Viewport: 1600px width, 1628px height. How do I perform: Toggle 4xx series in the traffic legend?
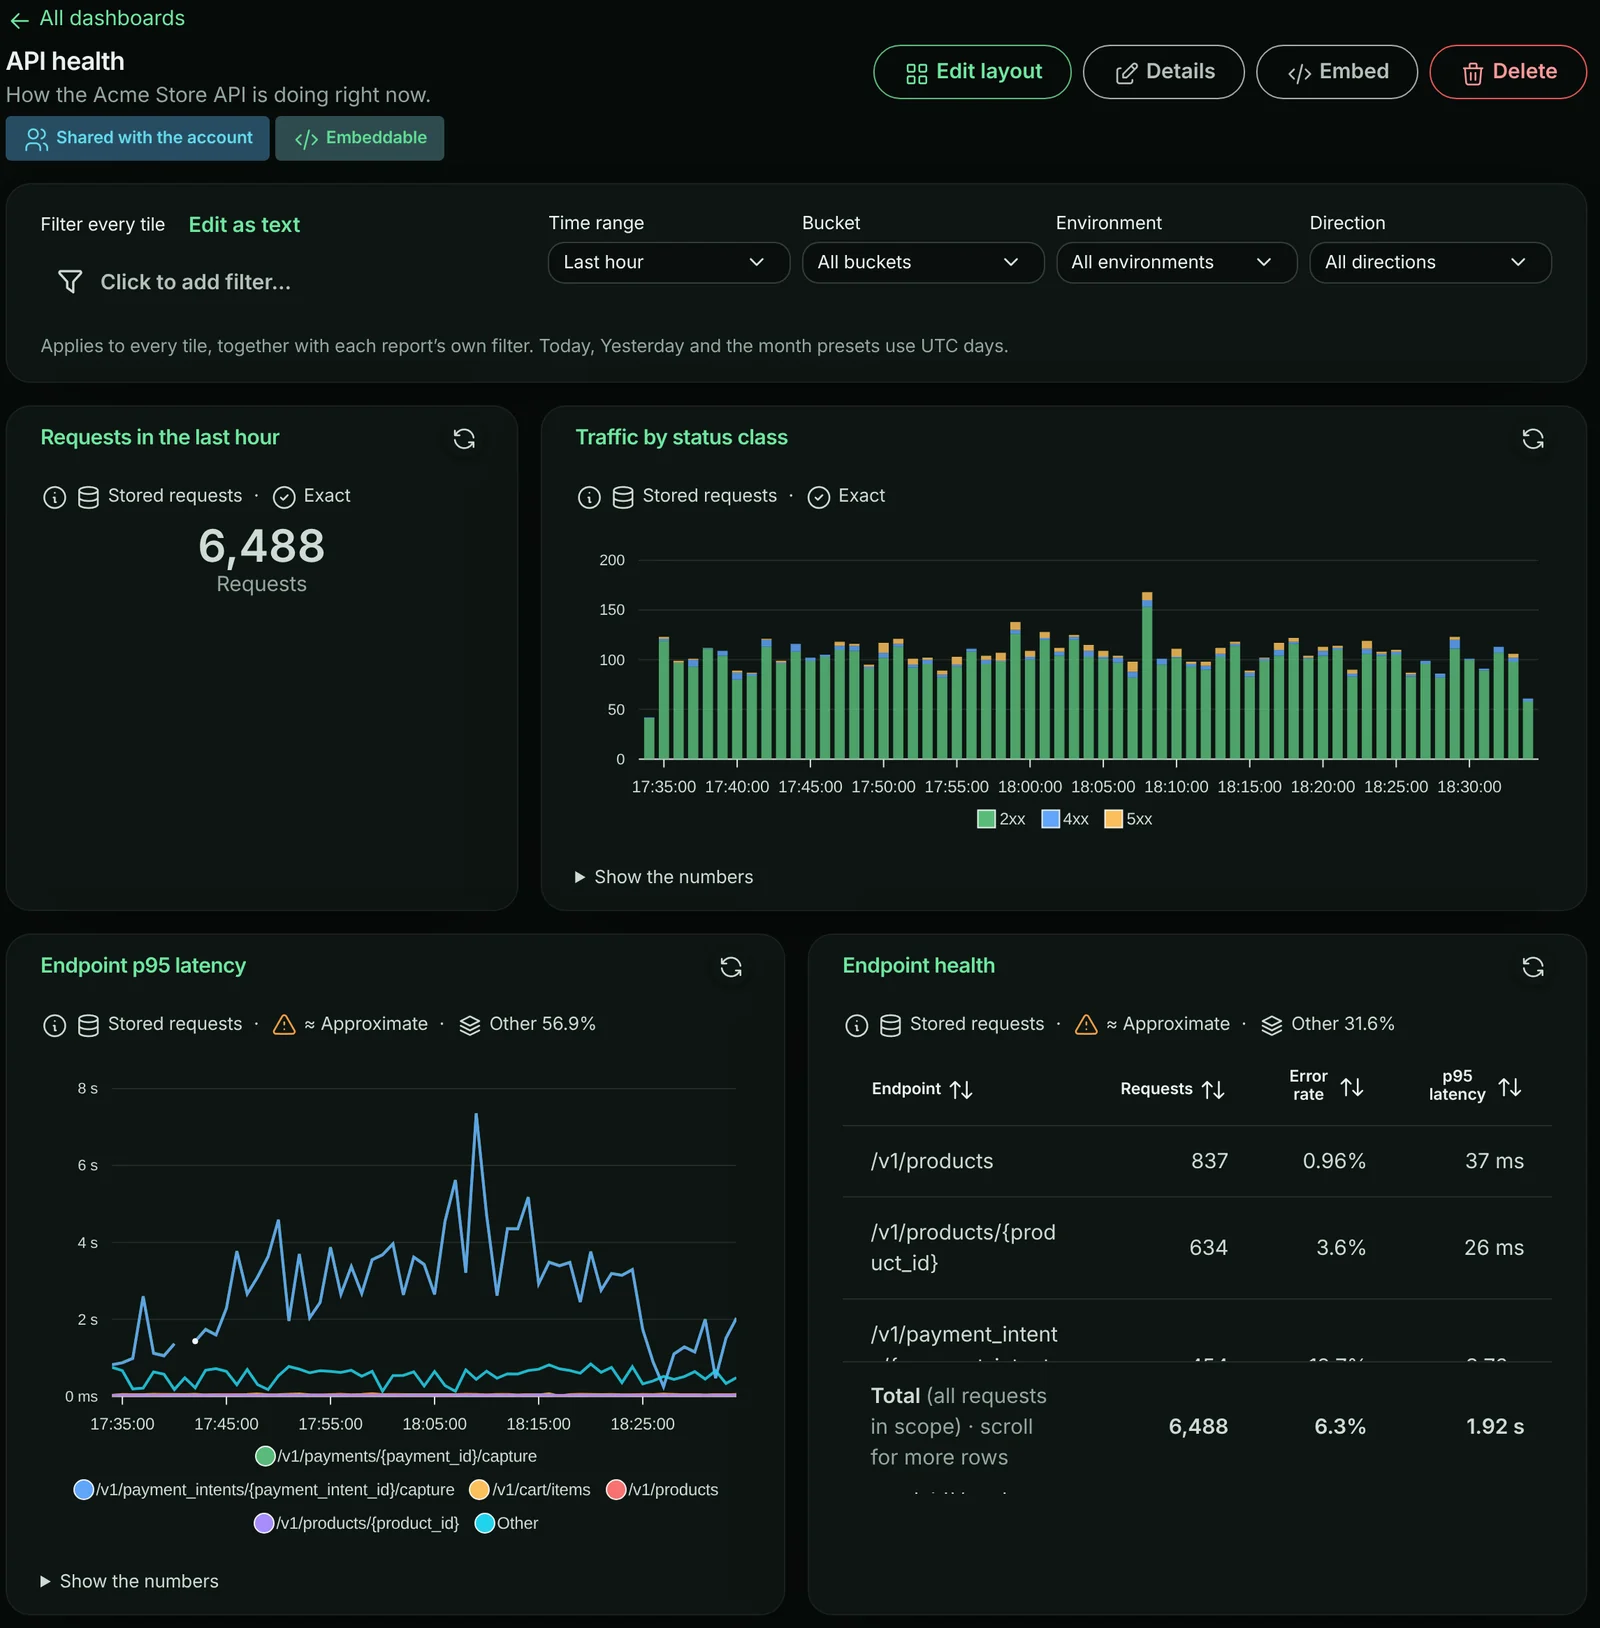point(1065,819)
